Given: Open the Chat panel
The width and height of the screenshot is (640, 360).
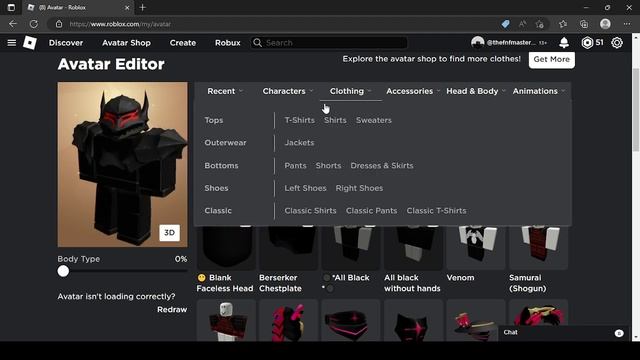Looking at the screenshot, I should (564, 333).
